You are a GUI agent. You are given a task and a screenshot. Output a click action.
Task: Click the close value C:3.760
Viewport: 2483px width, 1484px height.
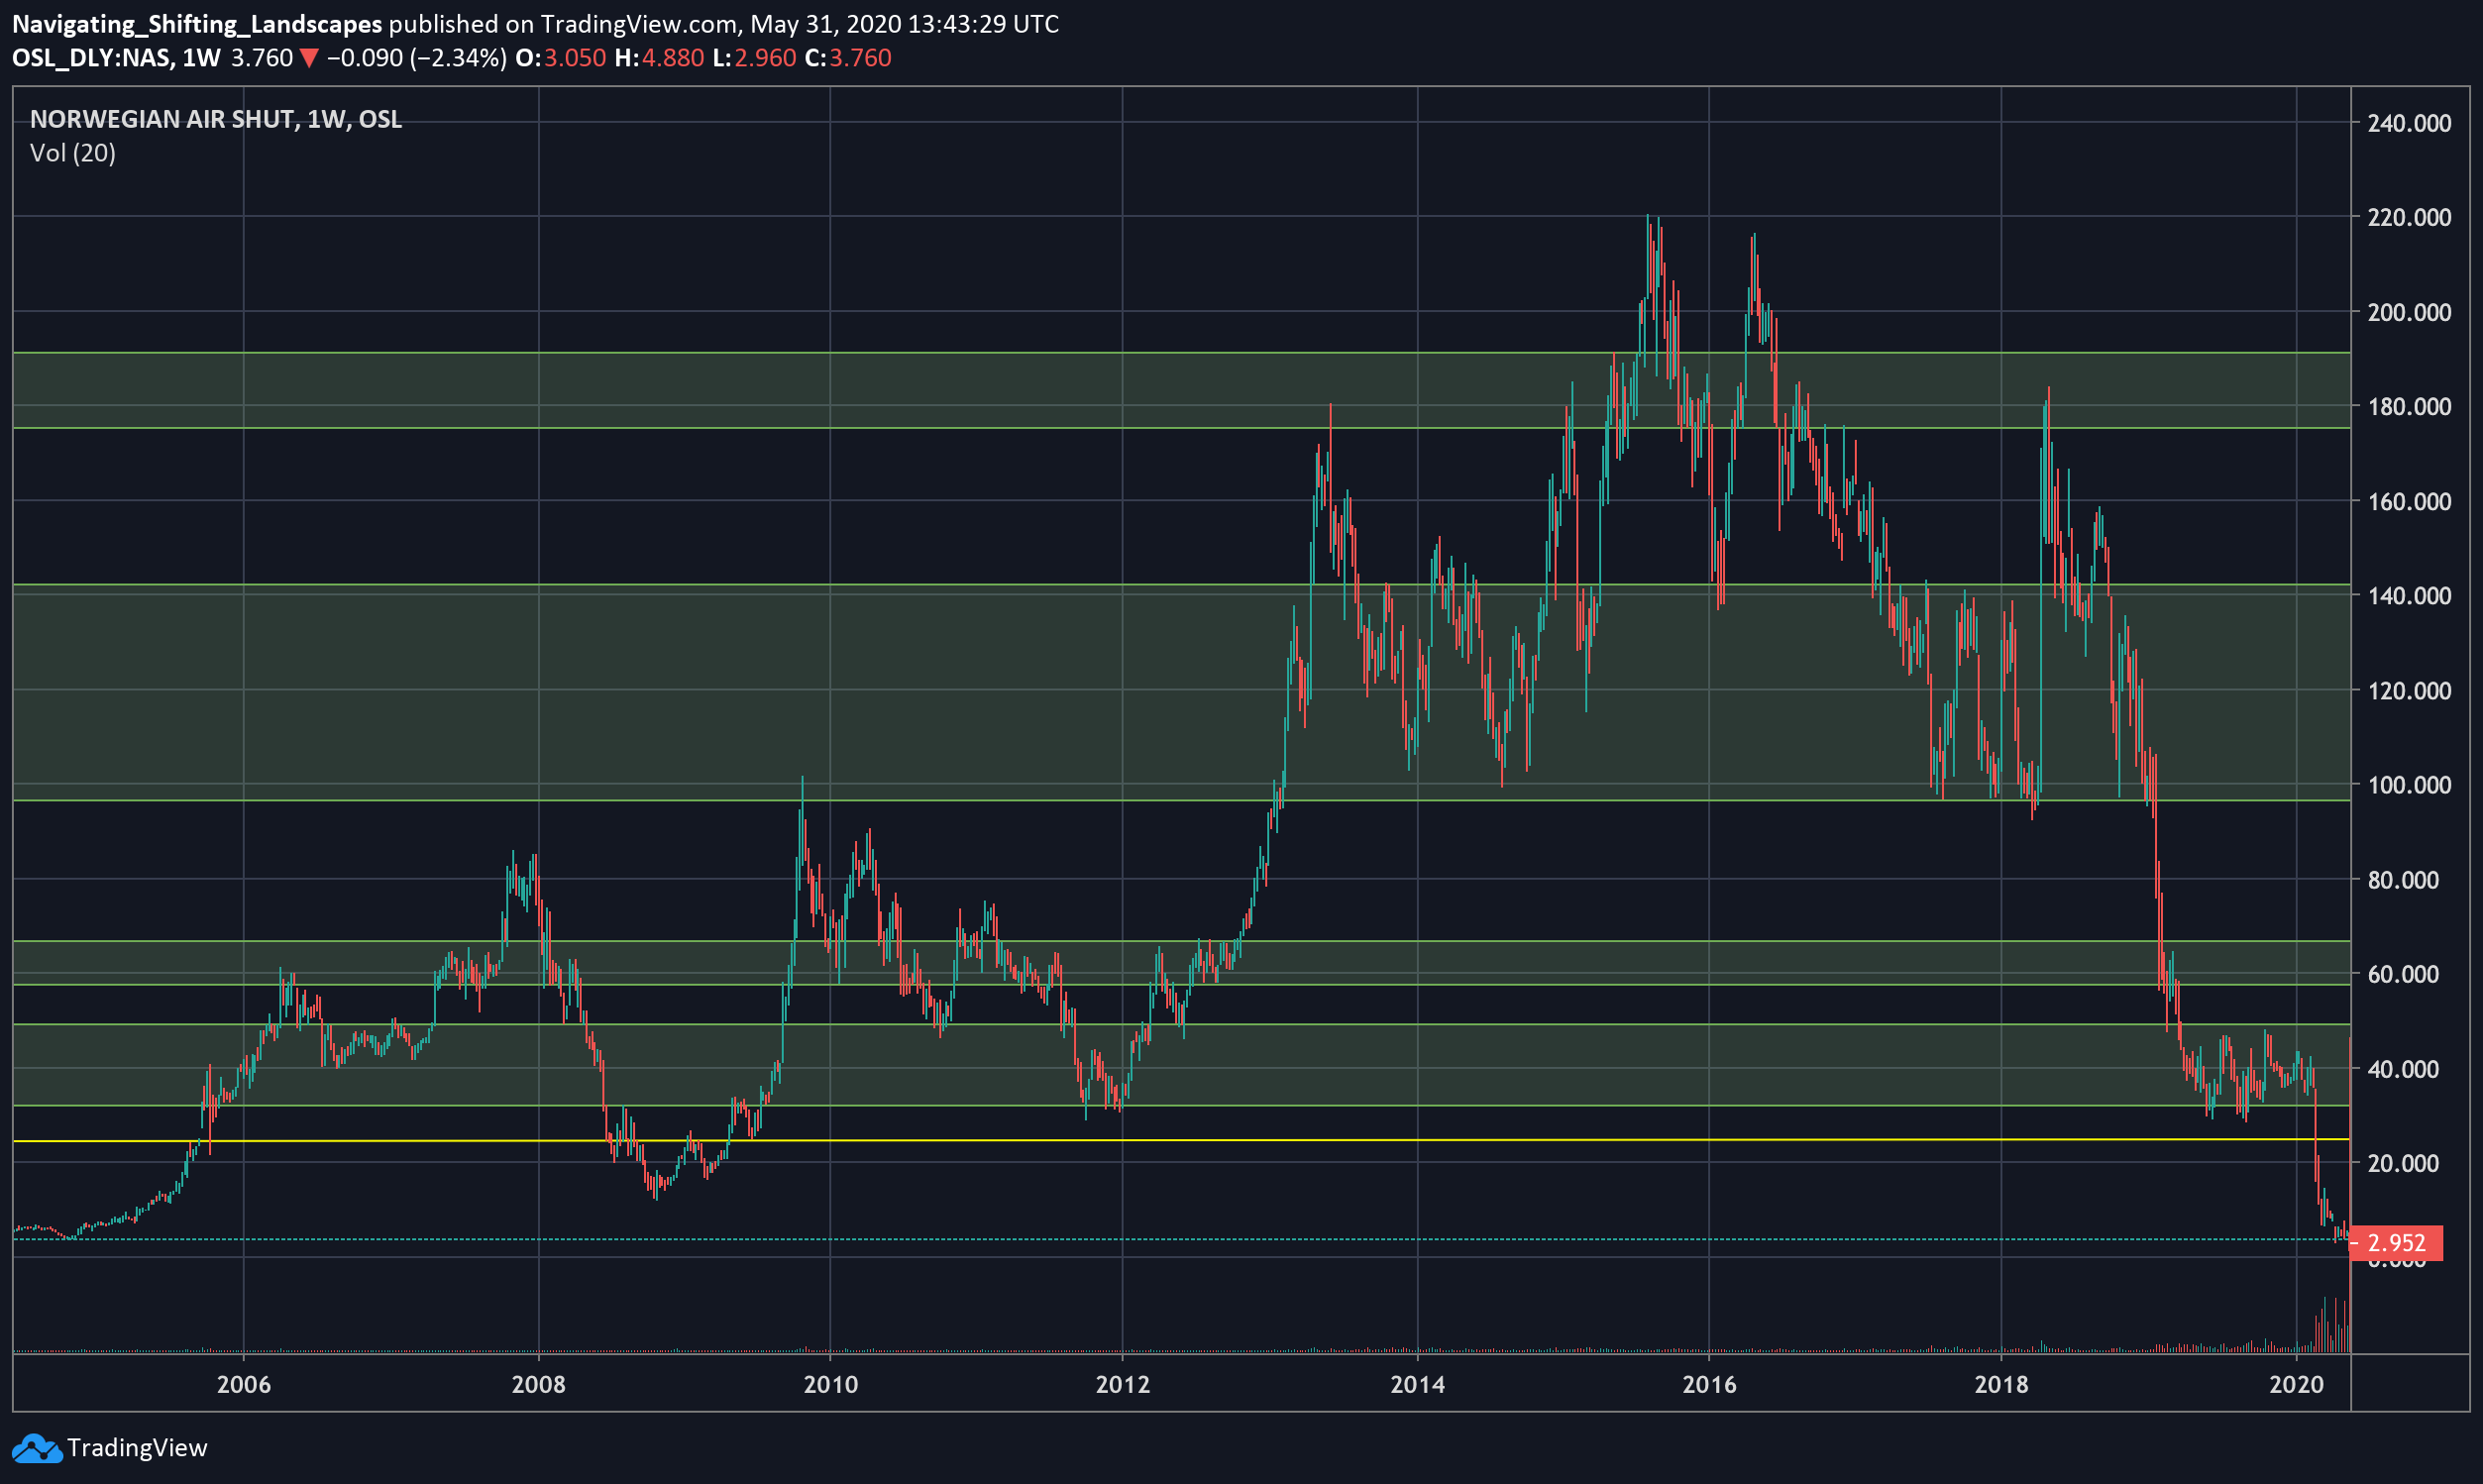(848, 58)
